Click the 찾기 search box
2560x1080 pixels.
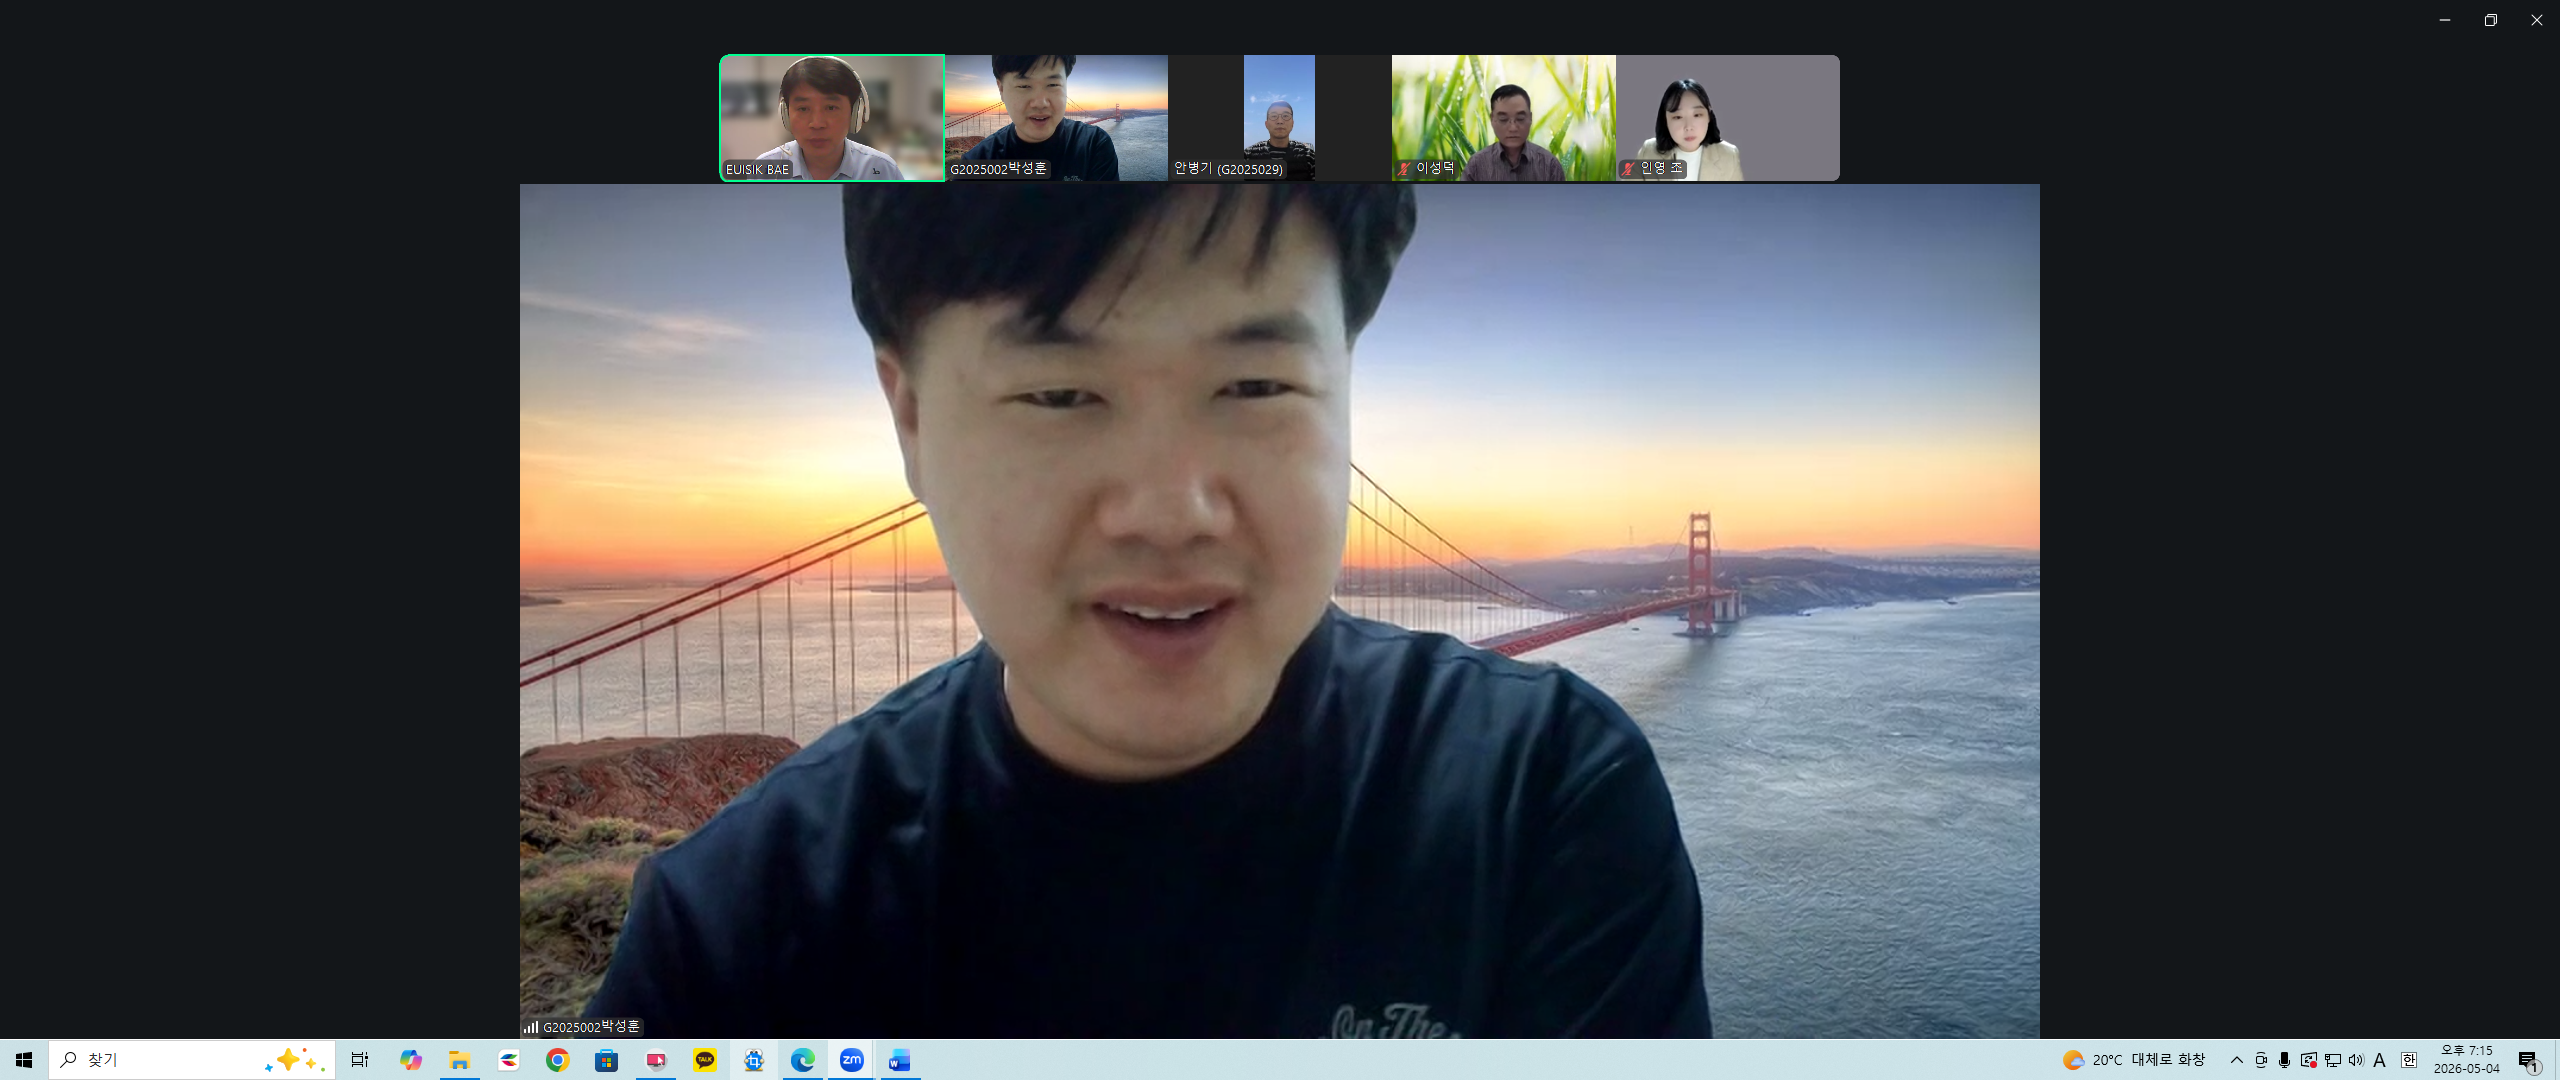point(192,1060)
